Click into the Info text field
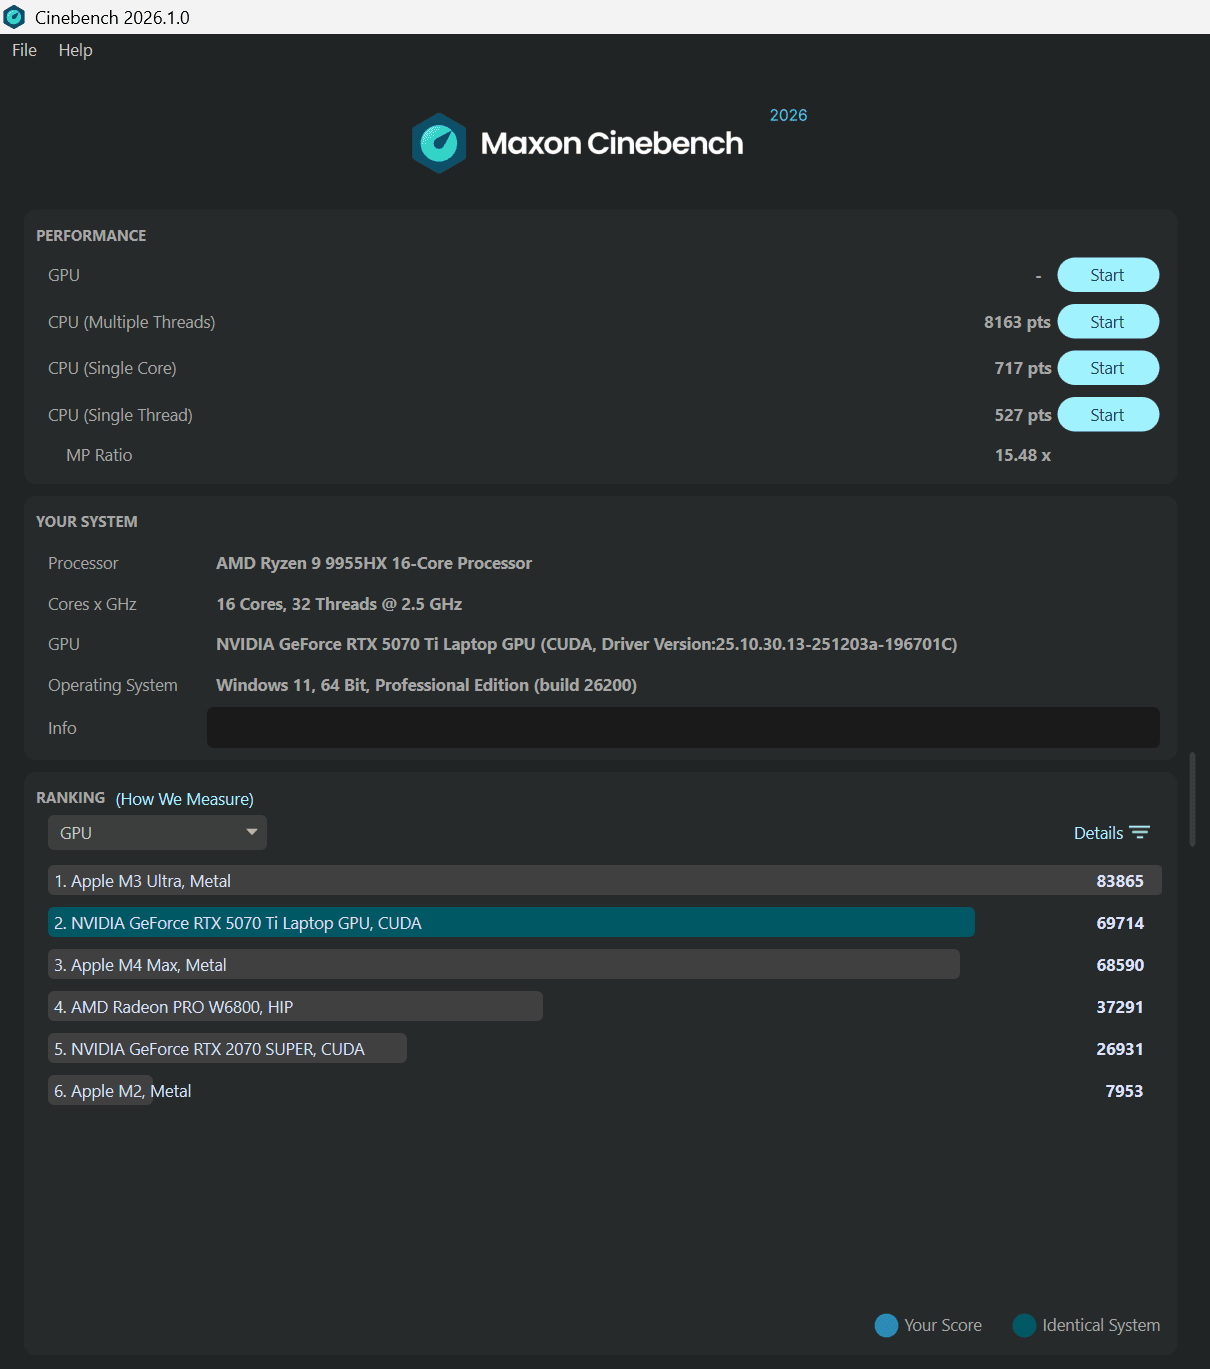1210x1369 pixels. pos(683,728)
